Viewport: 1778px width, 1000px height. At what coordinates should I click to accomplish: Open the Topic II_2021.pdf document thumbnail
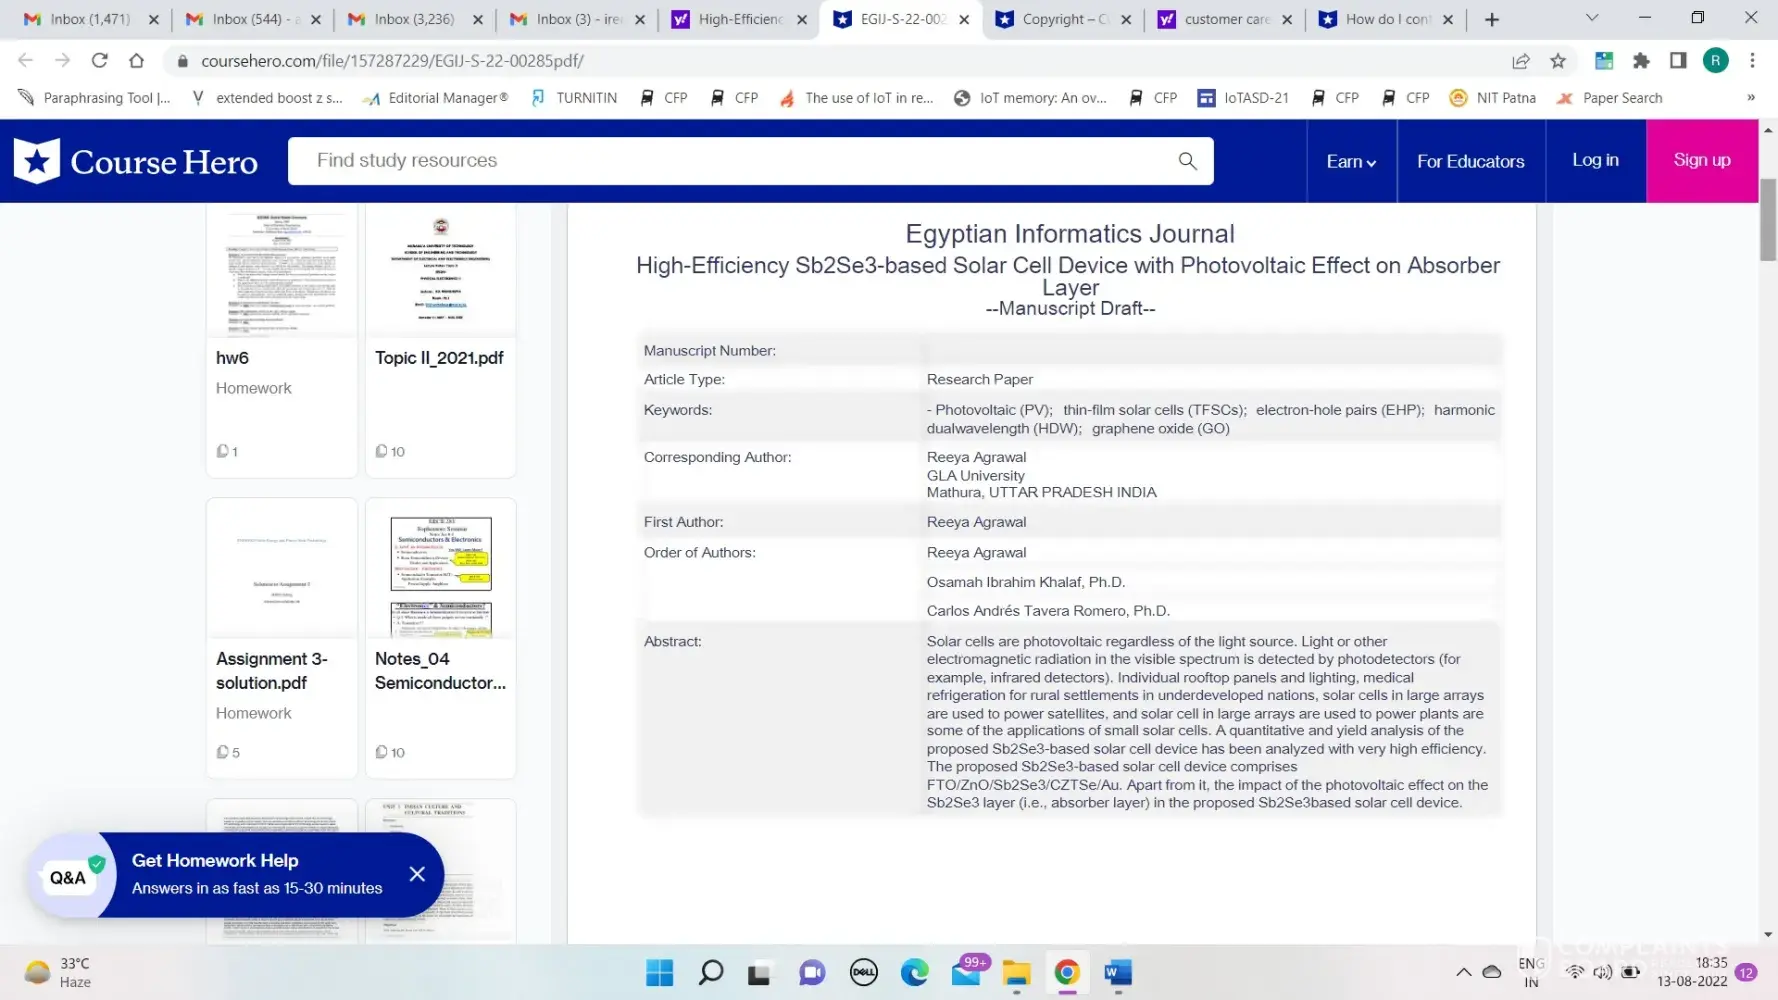pyautogui.click(x=440, y=272)
